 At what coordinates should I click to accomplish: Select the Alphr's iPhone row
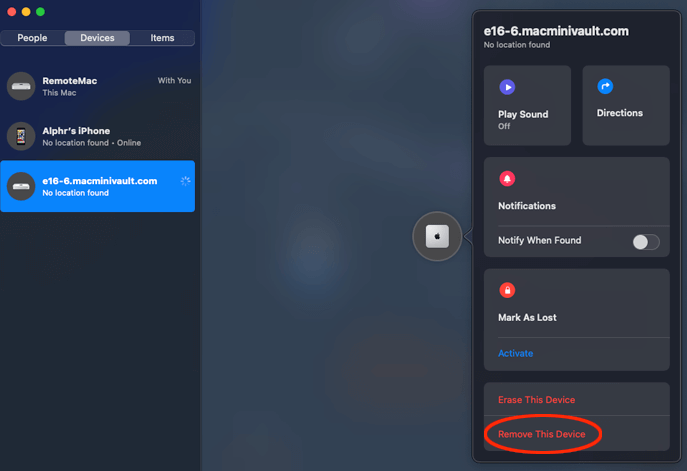(x=98, y=136)
